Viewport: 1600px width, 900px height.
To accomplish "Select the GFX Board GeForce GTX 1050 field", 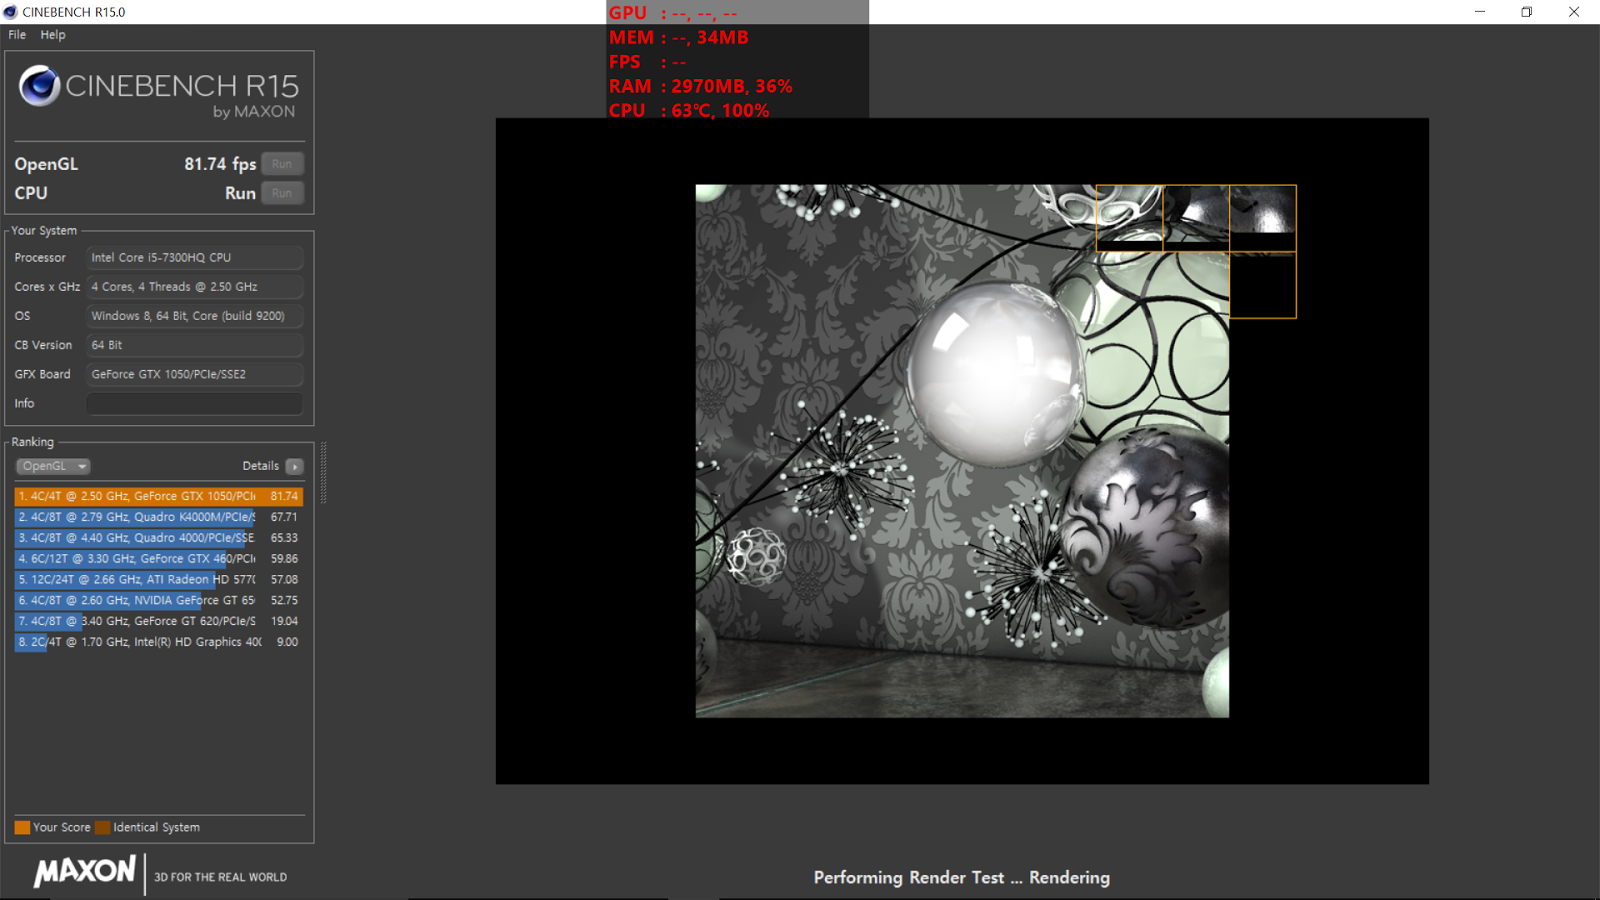I will coord(194,374).
